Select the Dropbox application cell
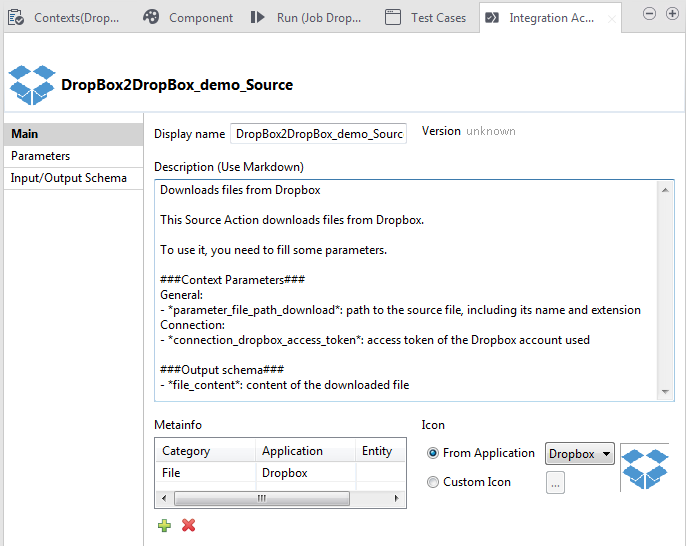The image size is (686, 546). 305,473
